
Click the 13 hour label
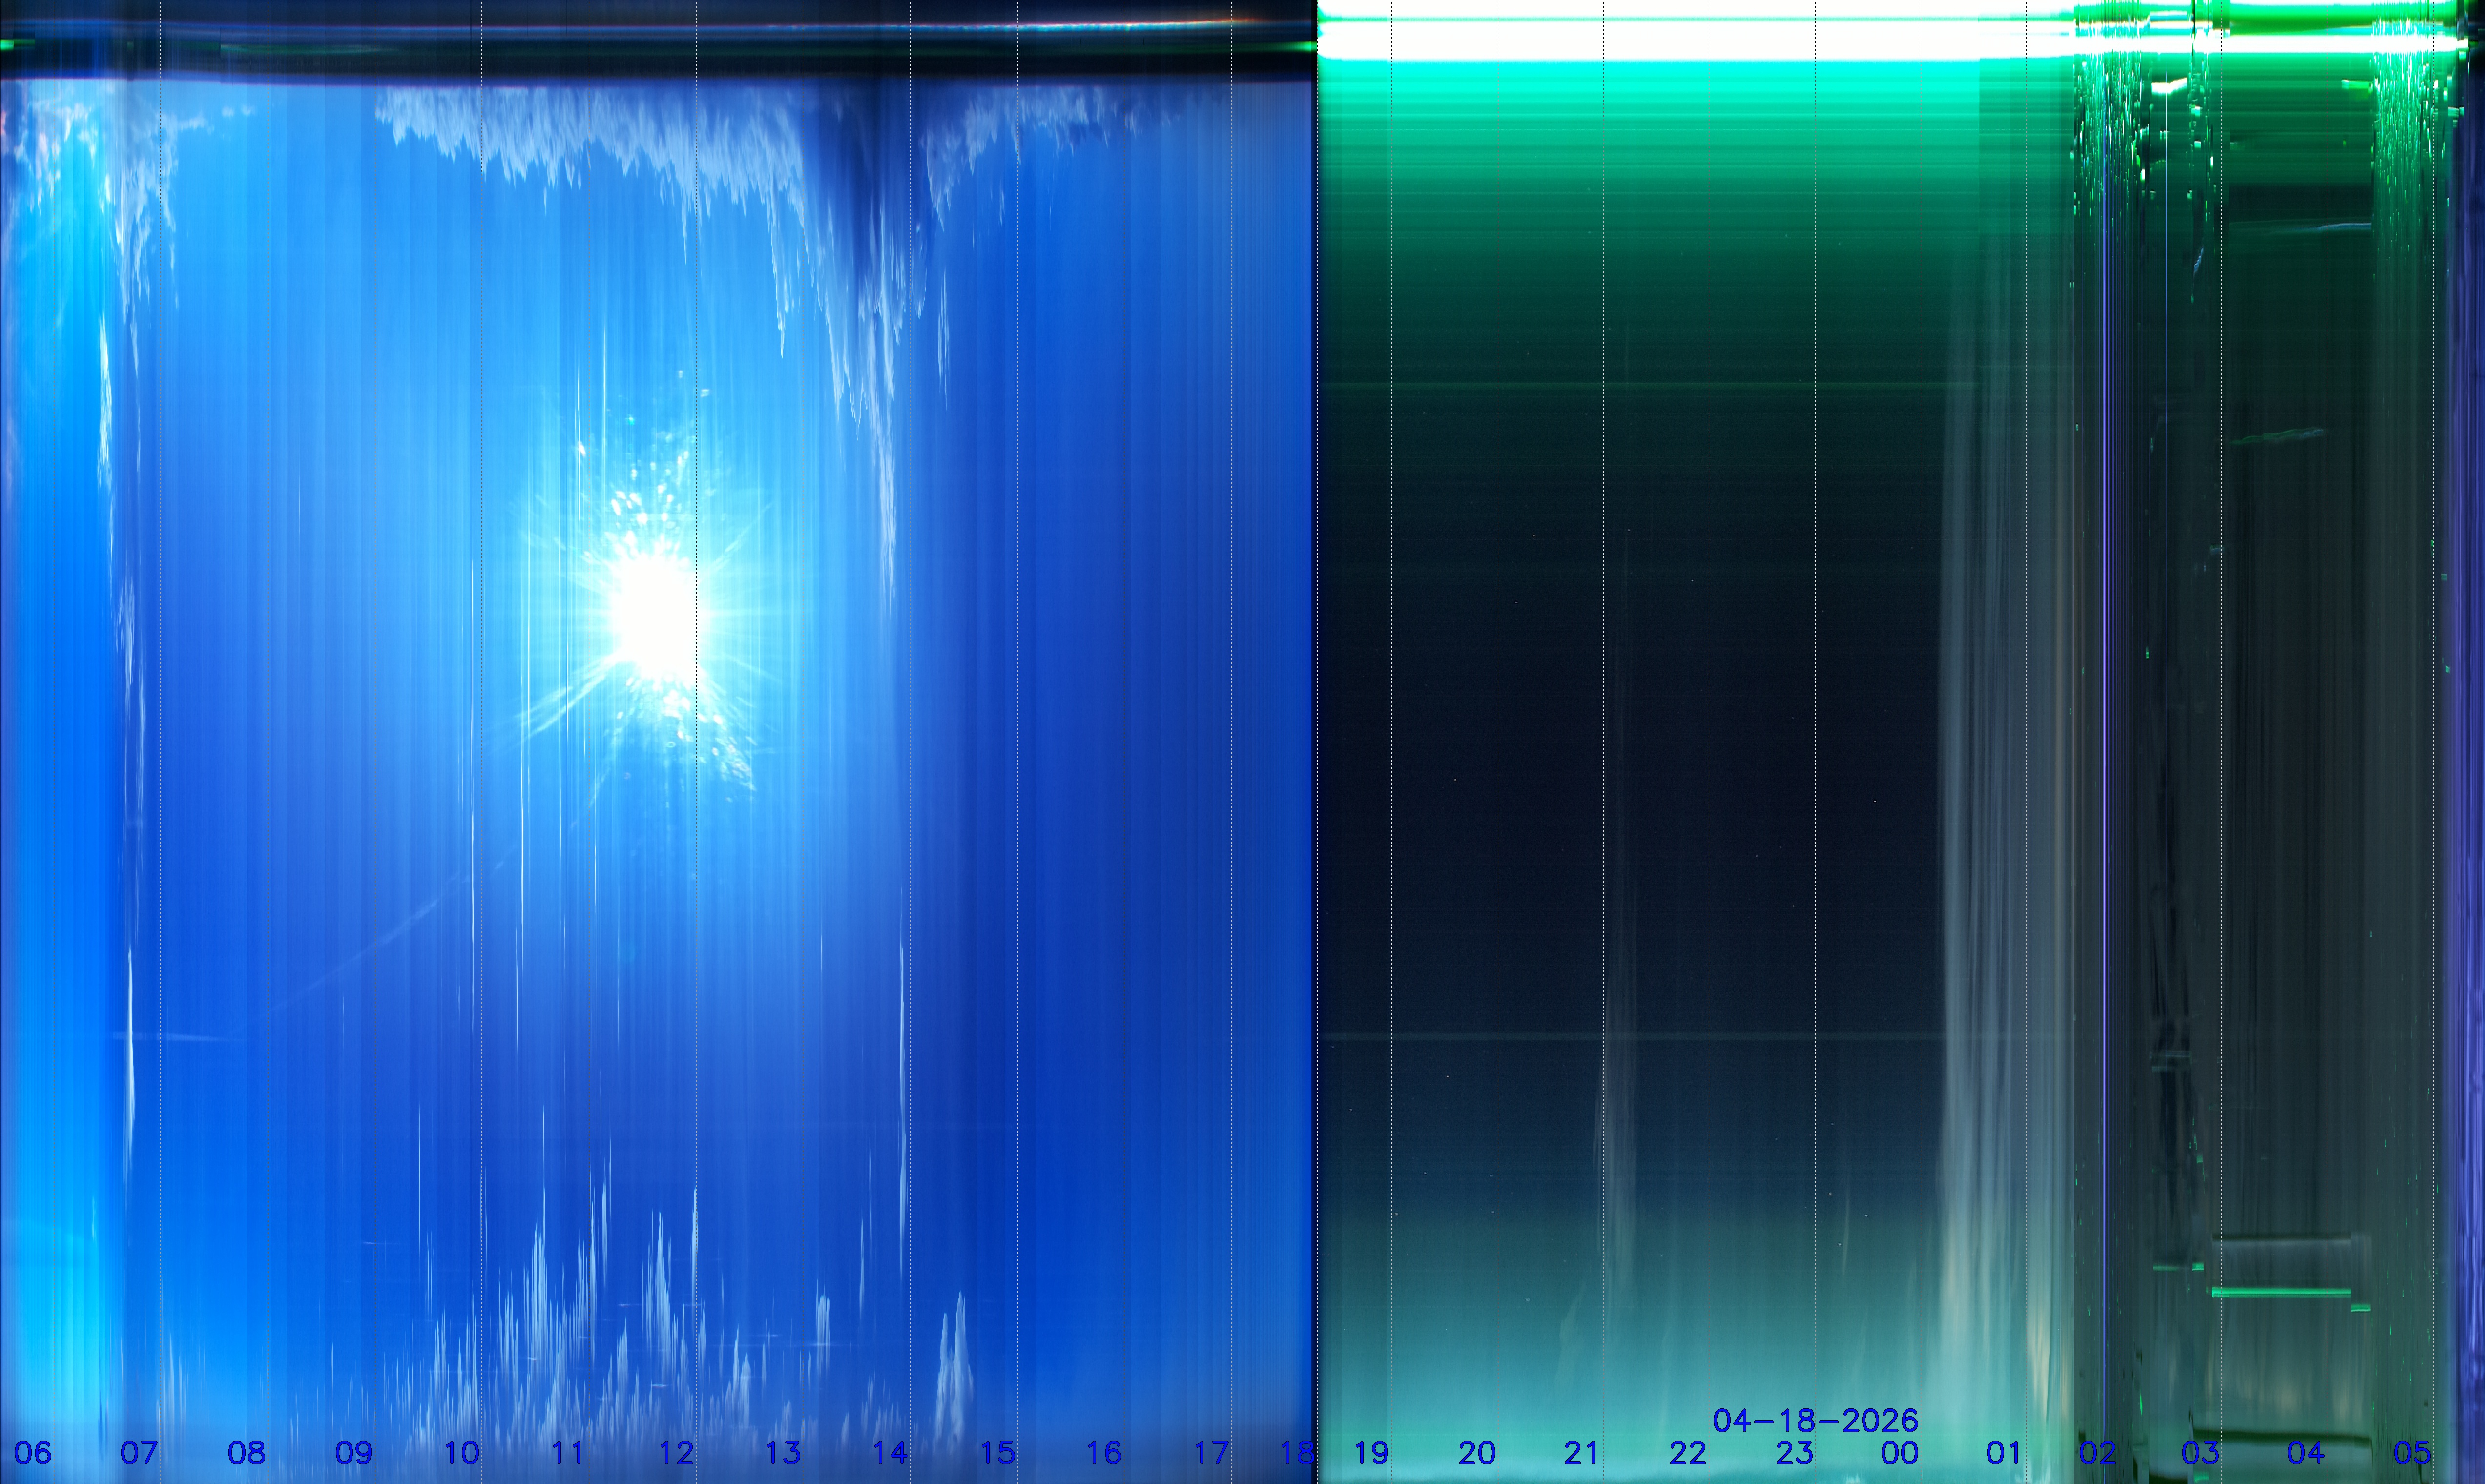[x=783, y=1453]
